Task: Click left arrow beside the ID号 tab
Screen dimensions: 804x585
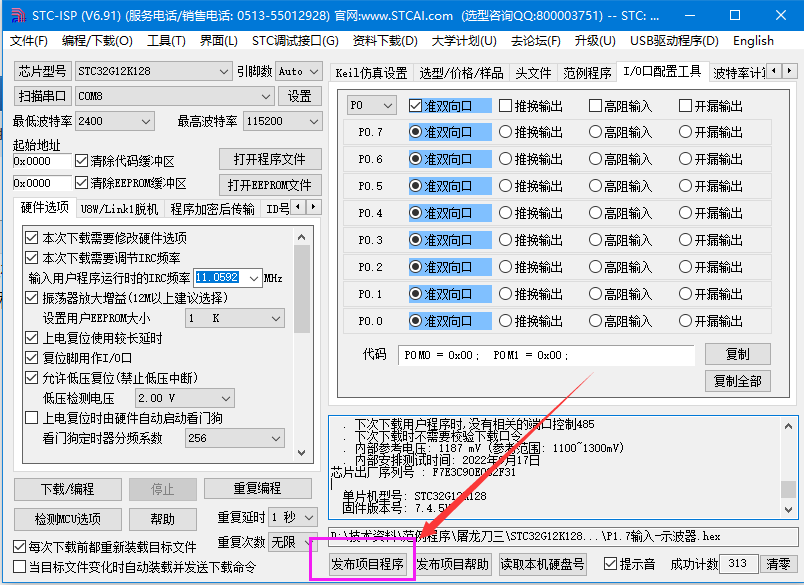Action: [x=298, y=207]
